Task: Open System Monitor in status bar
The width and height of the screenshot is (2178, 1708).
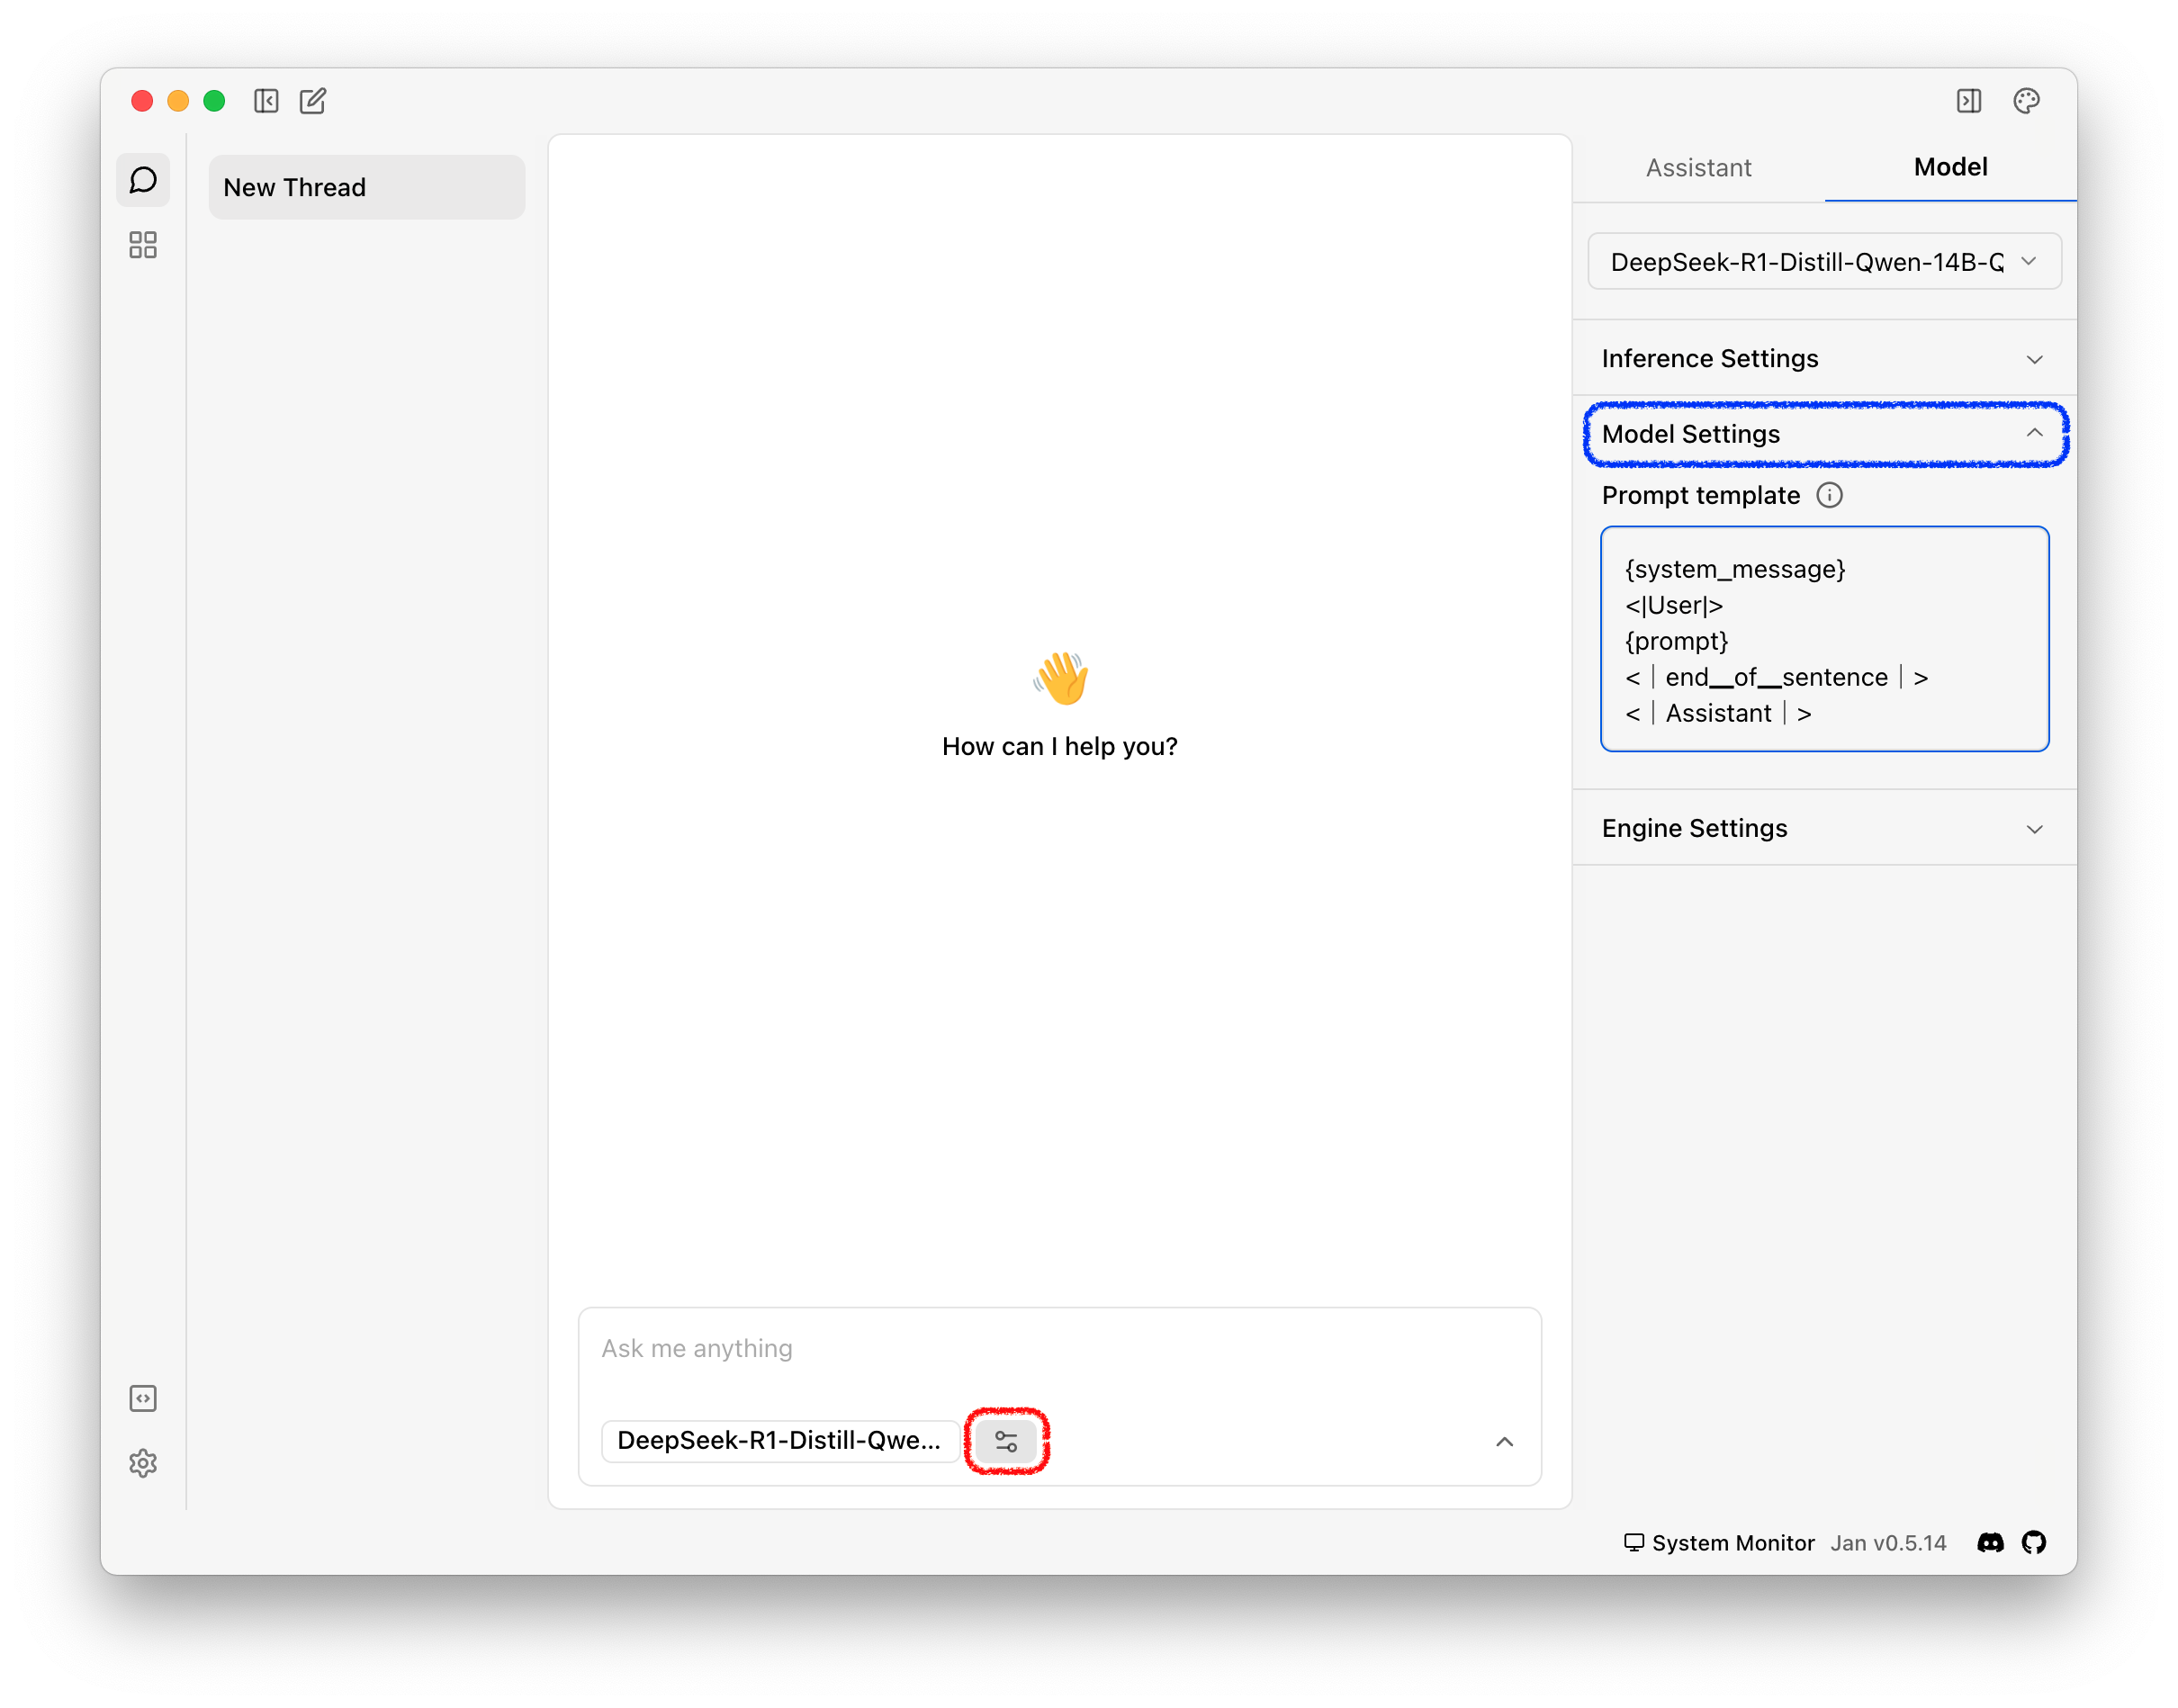Action: pyautogui.click(x=1719, y=1542)
